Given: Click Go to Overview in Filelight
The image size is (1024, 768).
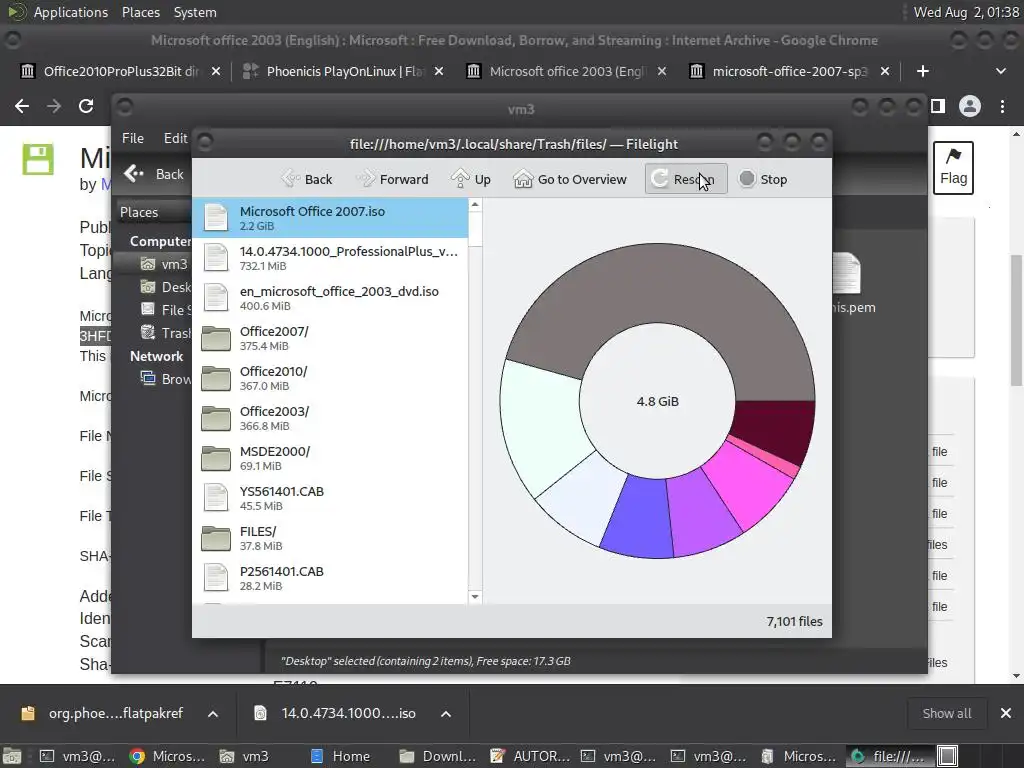Looking at the screenshot, I should [x=569, y=179].
